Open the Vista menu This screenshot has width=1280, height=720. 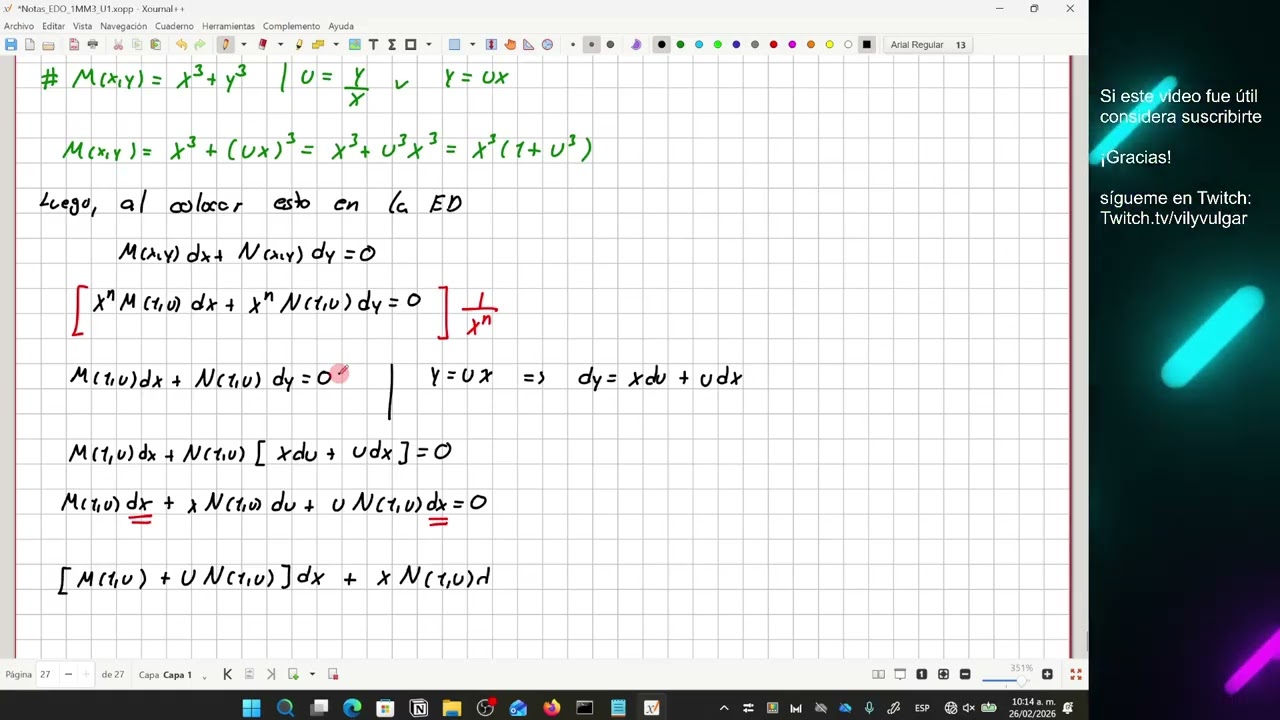(82, 26)
